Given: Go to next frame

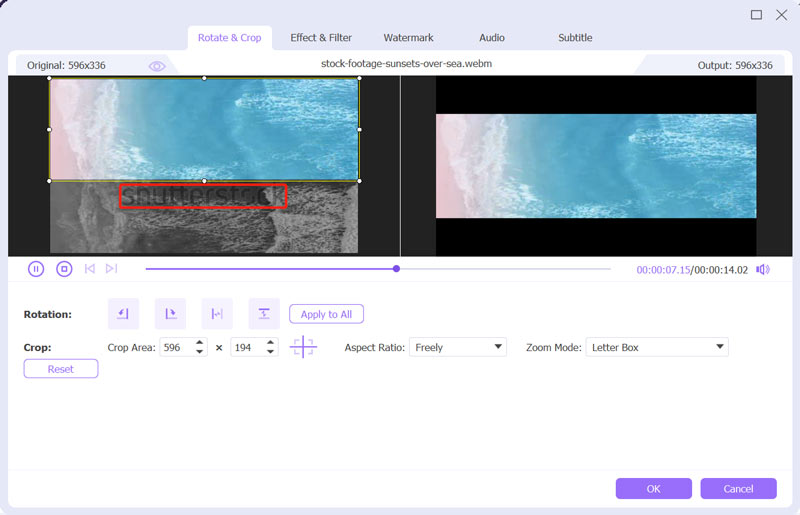Looking at the screenshot, I should pyautogui.click(x=111, y=268).
